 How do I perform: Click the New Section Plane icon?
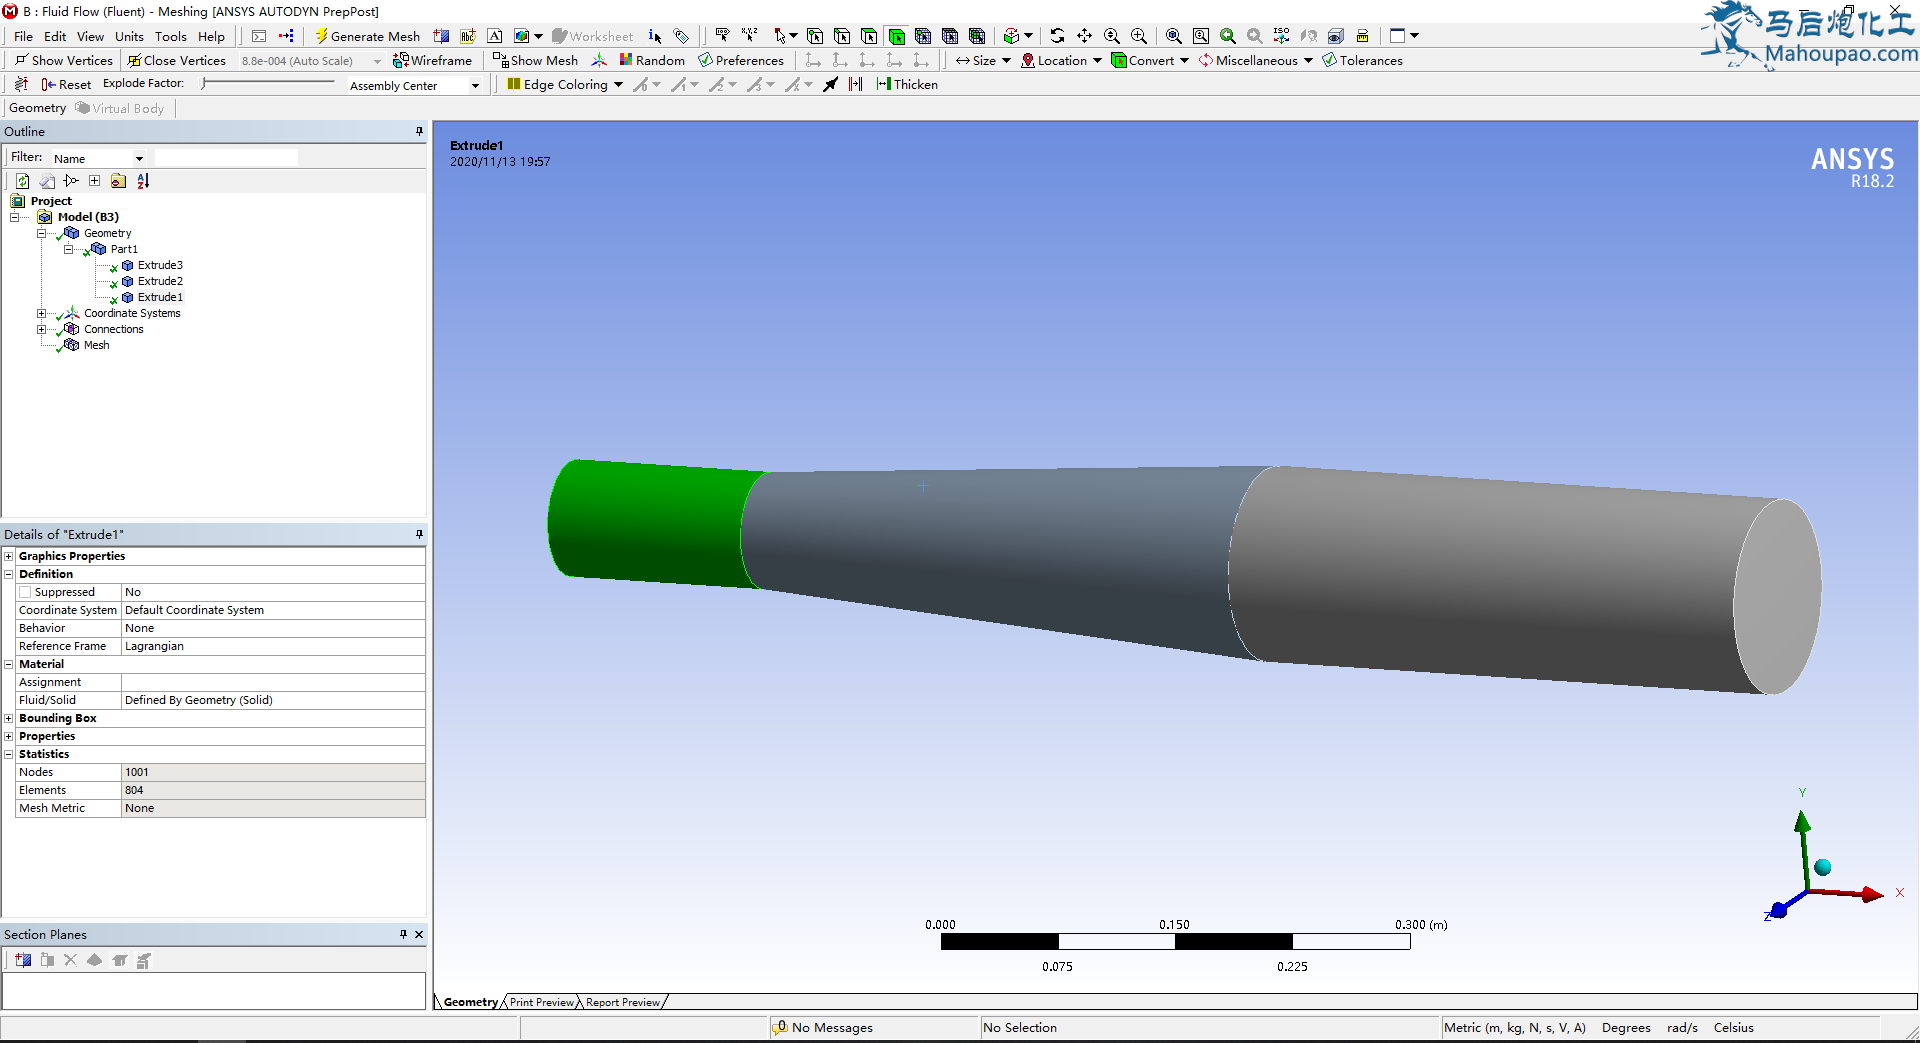[23, 960]
